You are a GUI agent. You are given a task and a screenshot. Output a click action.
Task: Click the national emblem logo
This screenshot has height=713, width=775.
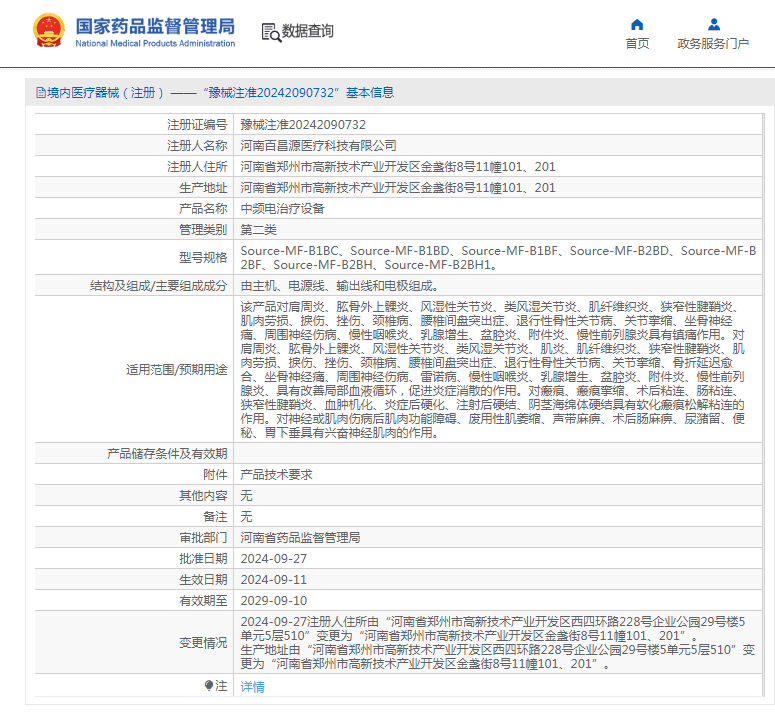(48, 32)
